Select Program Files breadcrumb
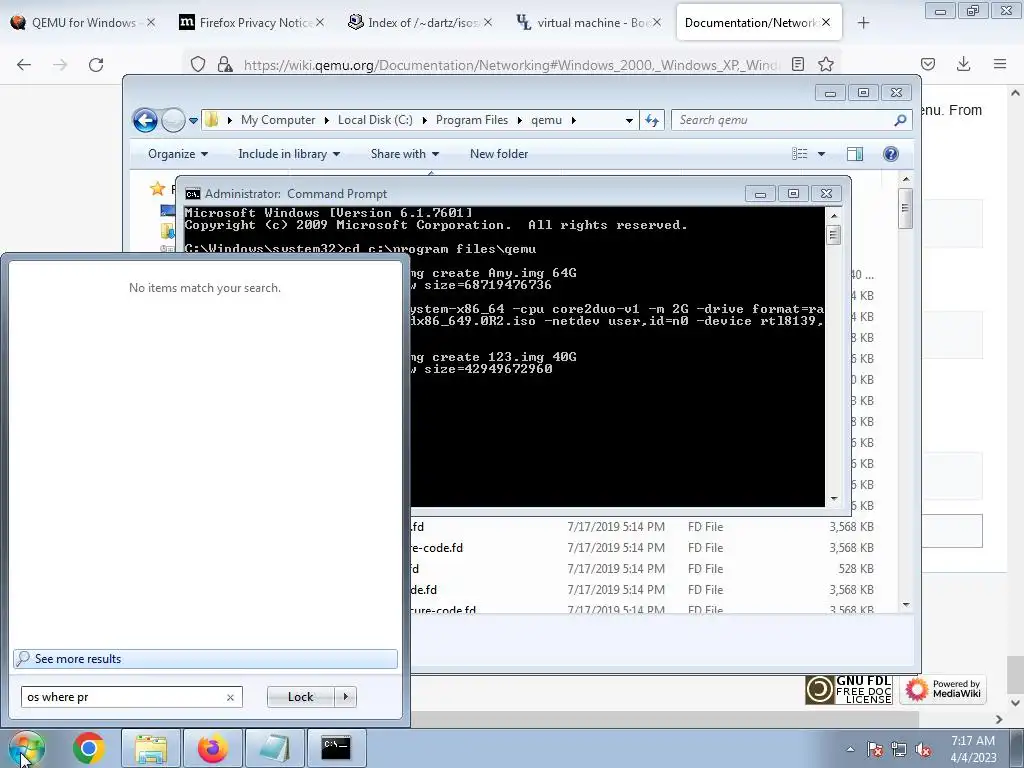Viewport: 1024px width, 768px height. tap(472, 120)
